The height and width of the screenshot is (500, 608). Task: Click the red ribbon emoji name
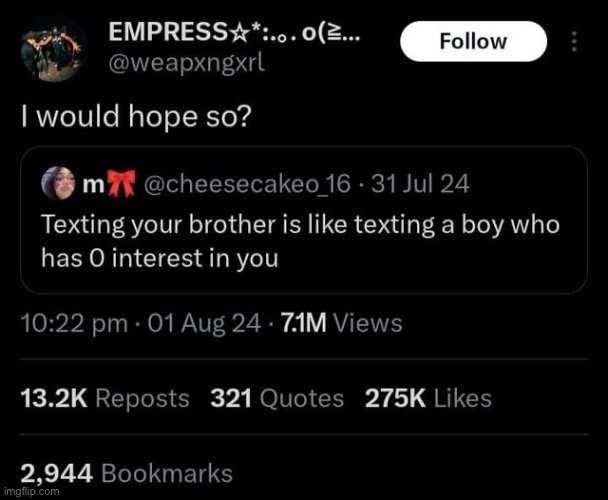click(109, 184)
